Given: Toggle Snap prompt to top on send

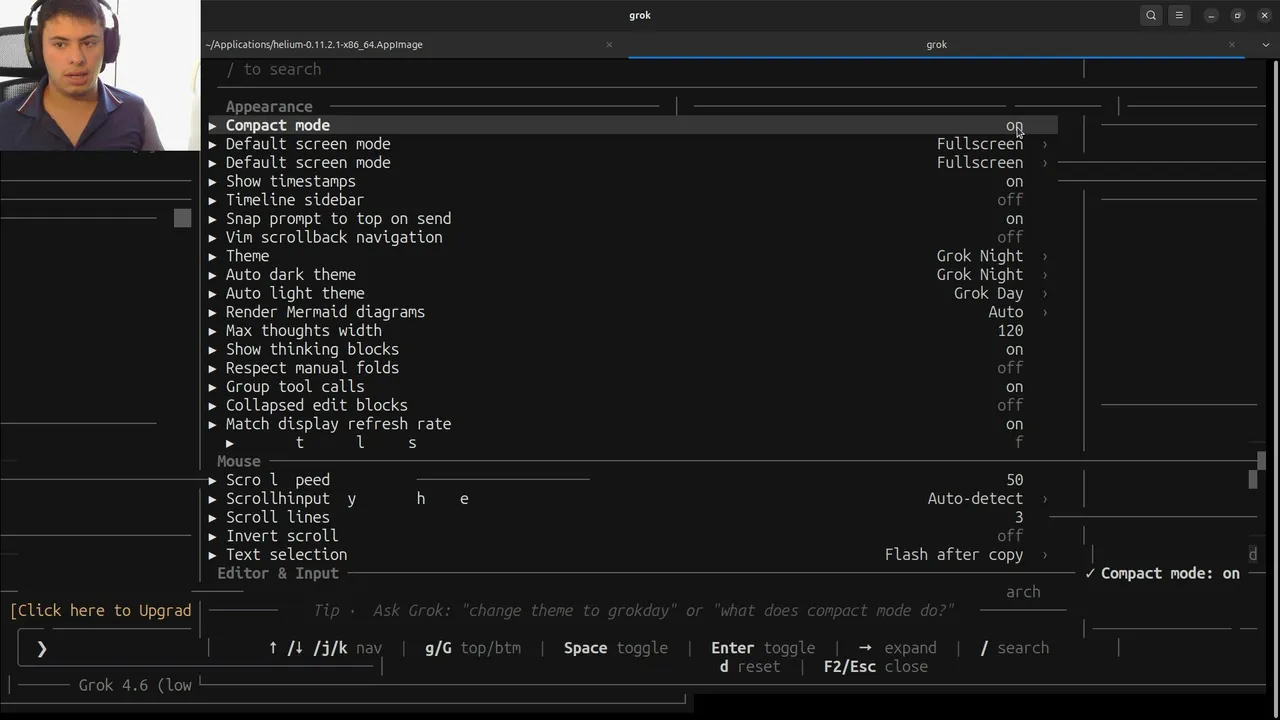Looking at the screenshot, I should click(1014, 219).
